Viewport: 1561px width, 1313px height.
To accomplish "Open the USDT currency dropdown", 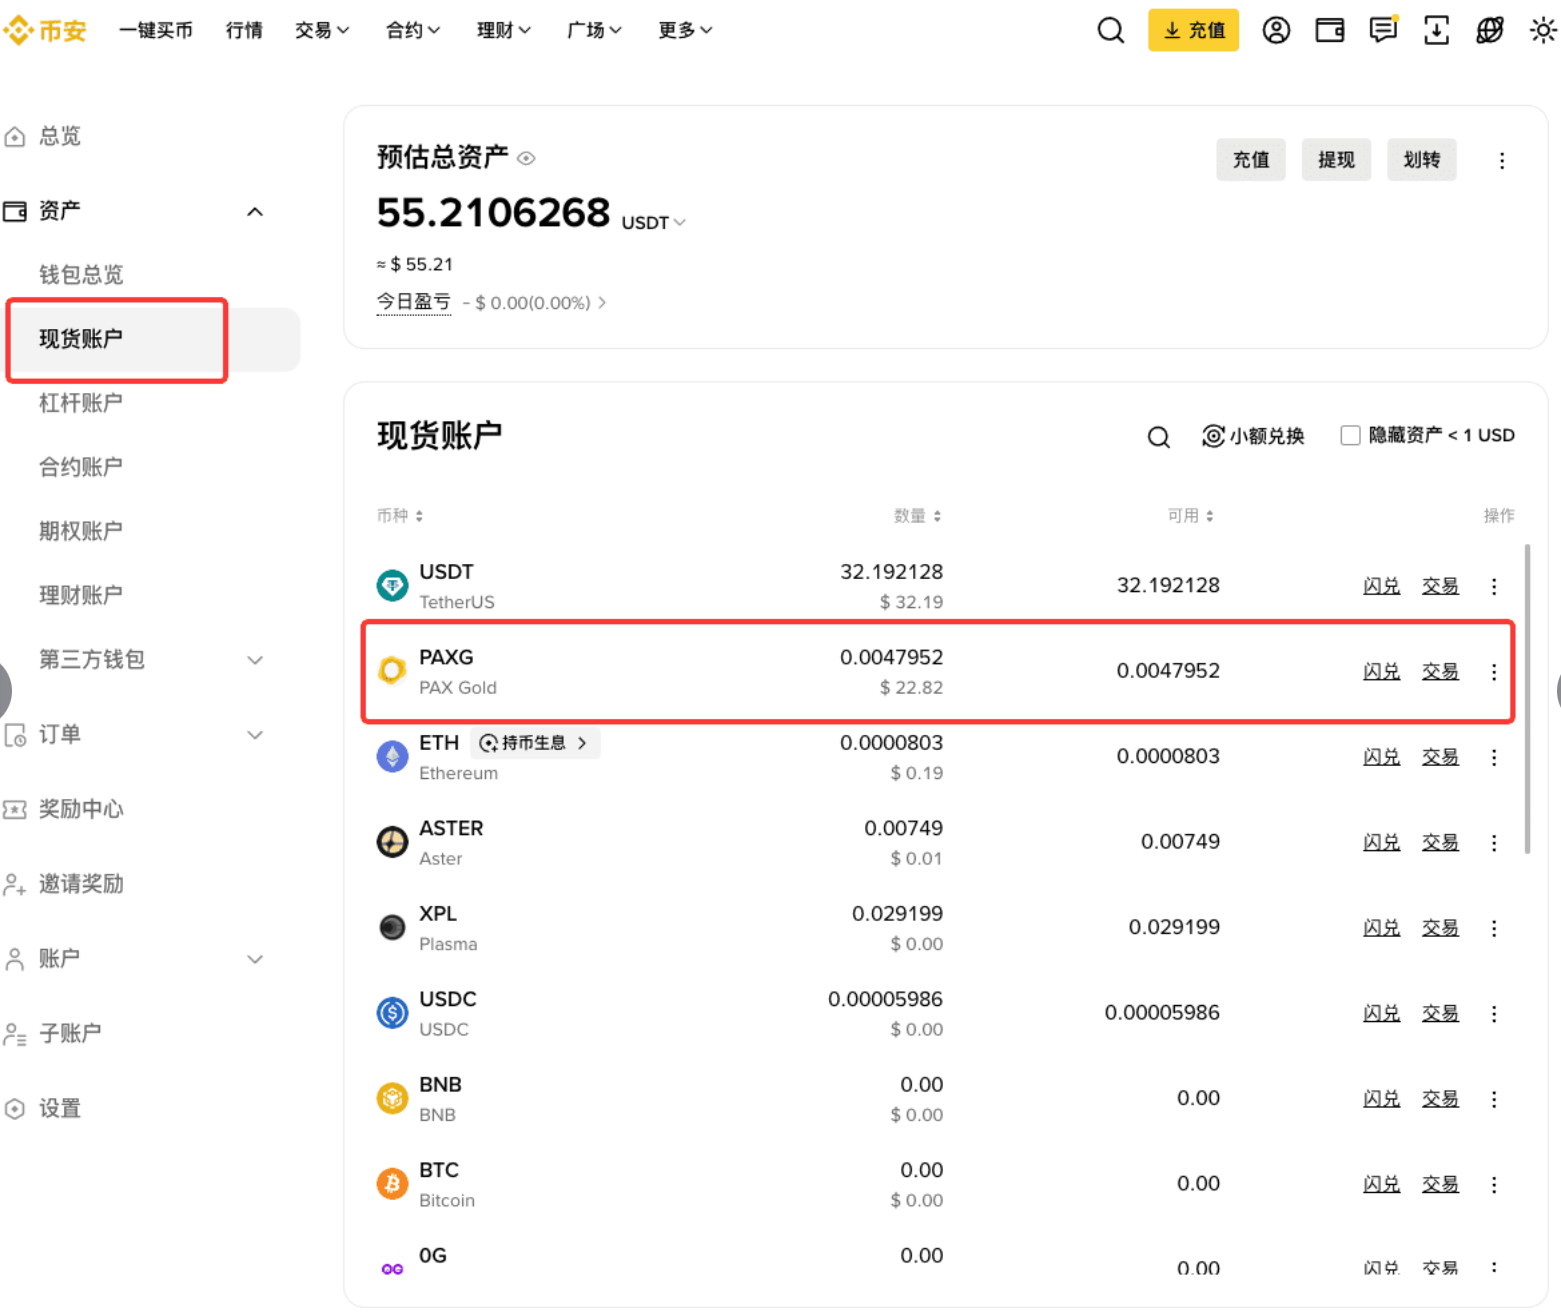I will tap(651, 222).
